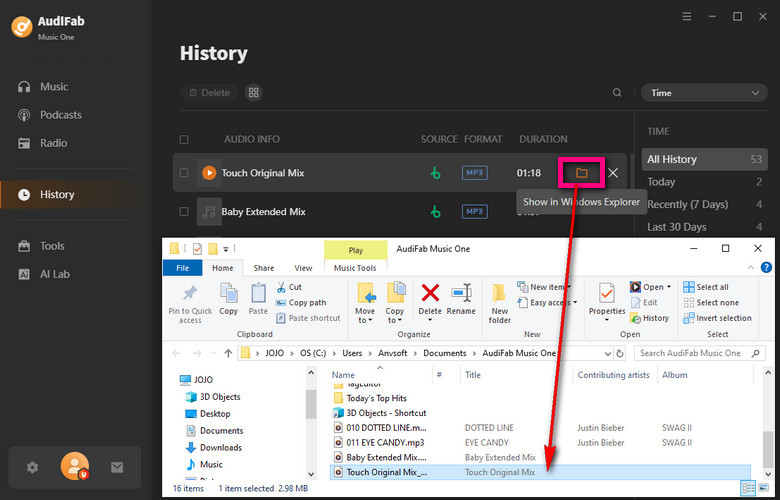Viewport: 780px width, 500px height.
Task: Switch history to grid view
Action: [254, 93]
